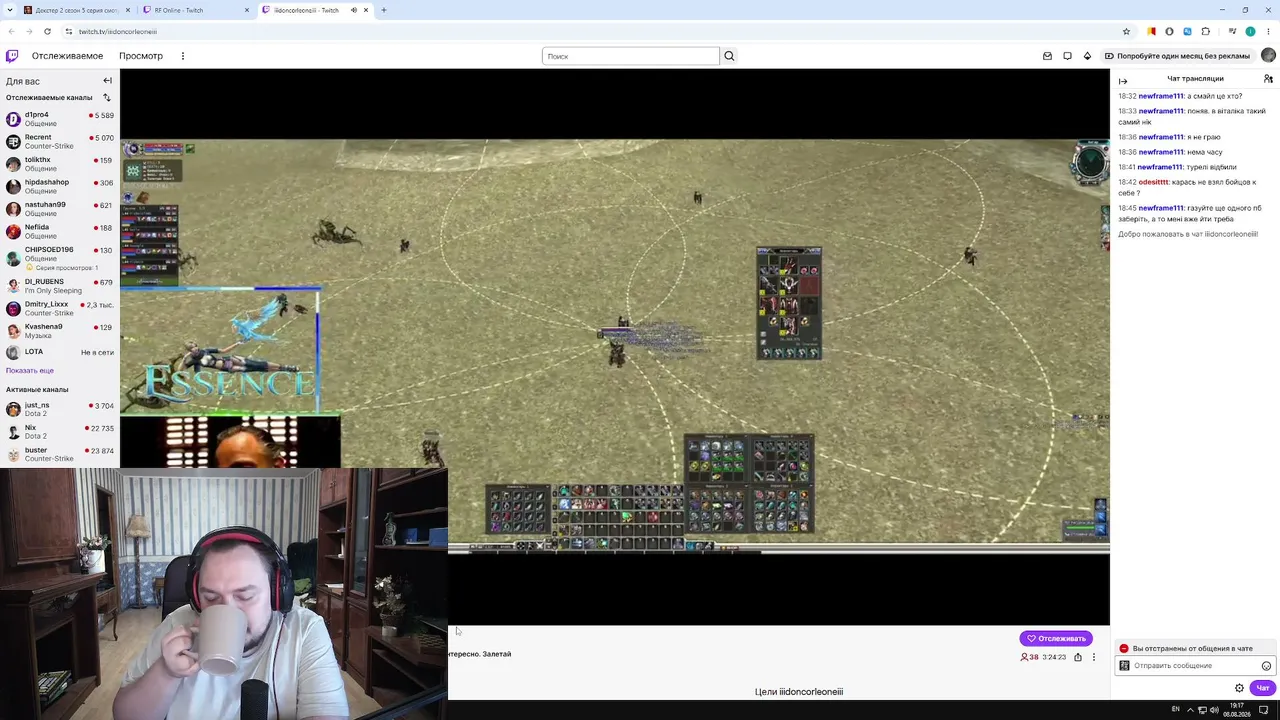
Task: Open the tab search dropdown arrow
Action: pyautogui.click(x=9, y=10)
